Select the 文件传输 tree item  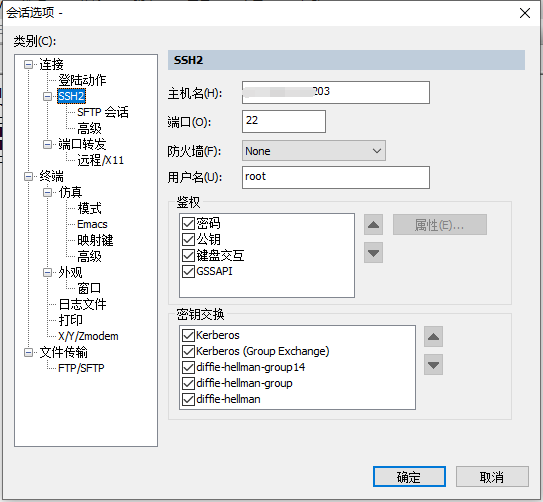[63, 352]
